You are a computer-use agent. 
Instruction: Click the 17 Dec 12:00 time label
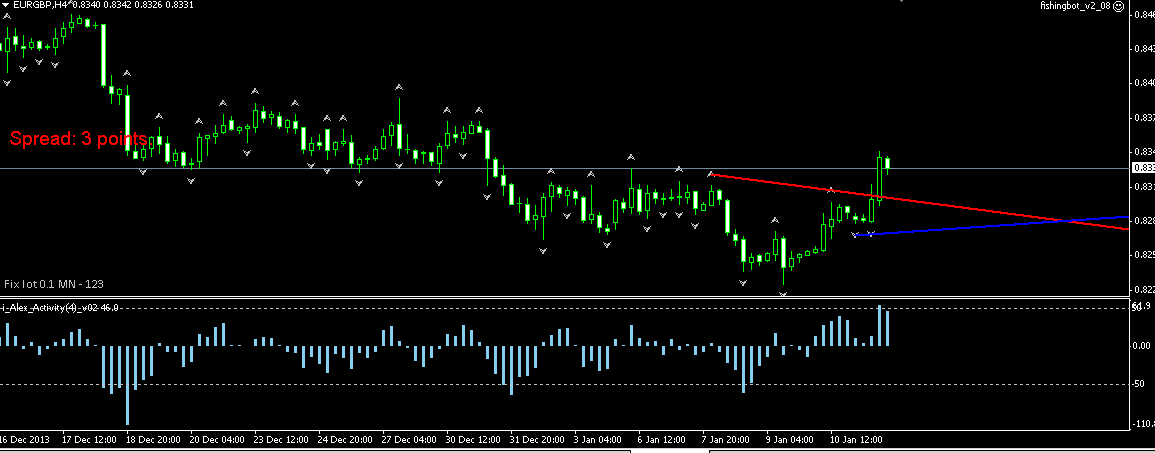point(89,439)
